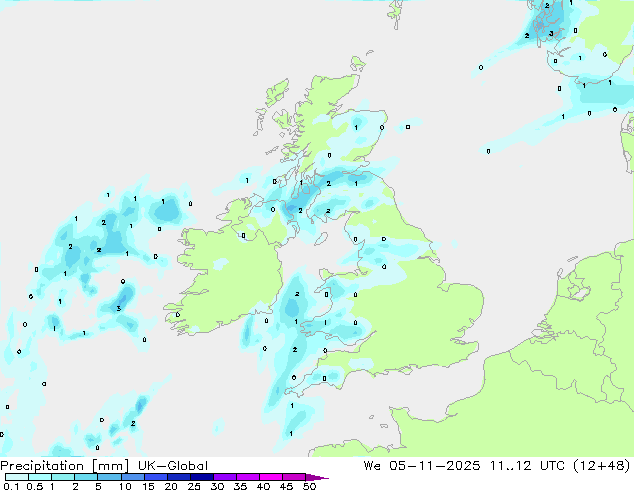Select the 0.5–1 mm legend color swatch
The height and width of the screenshot is (490, 634).
(x=40, y=477)
